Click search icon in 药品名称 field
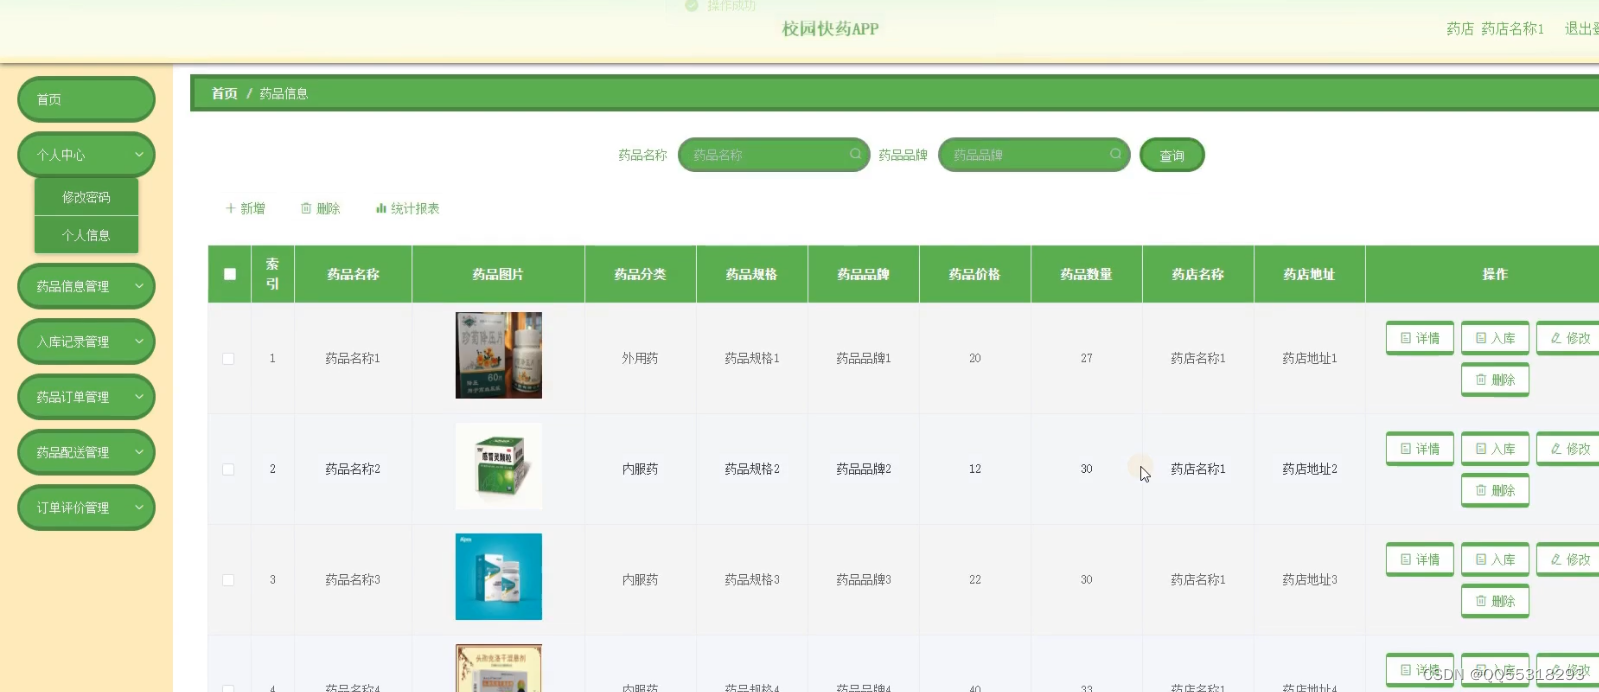Viewport: 1599px width, 692px height. (855, 154)
